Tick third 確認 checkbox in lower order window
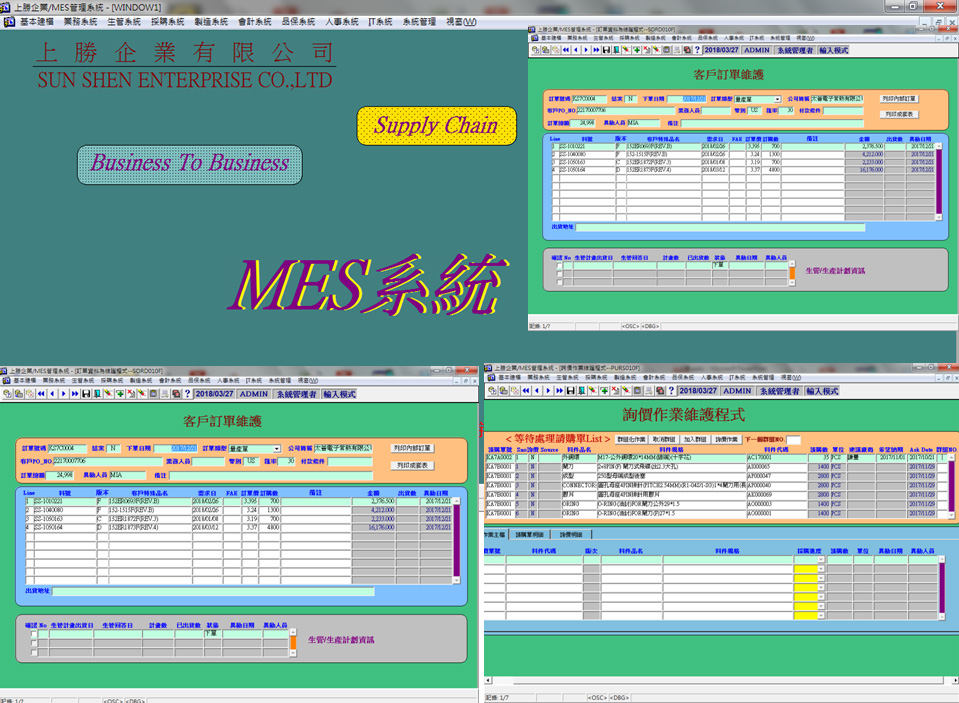 pos(34,653)
